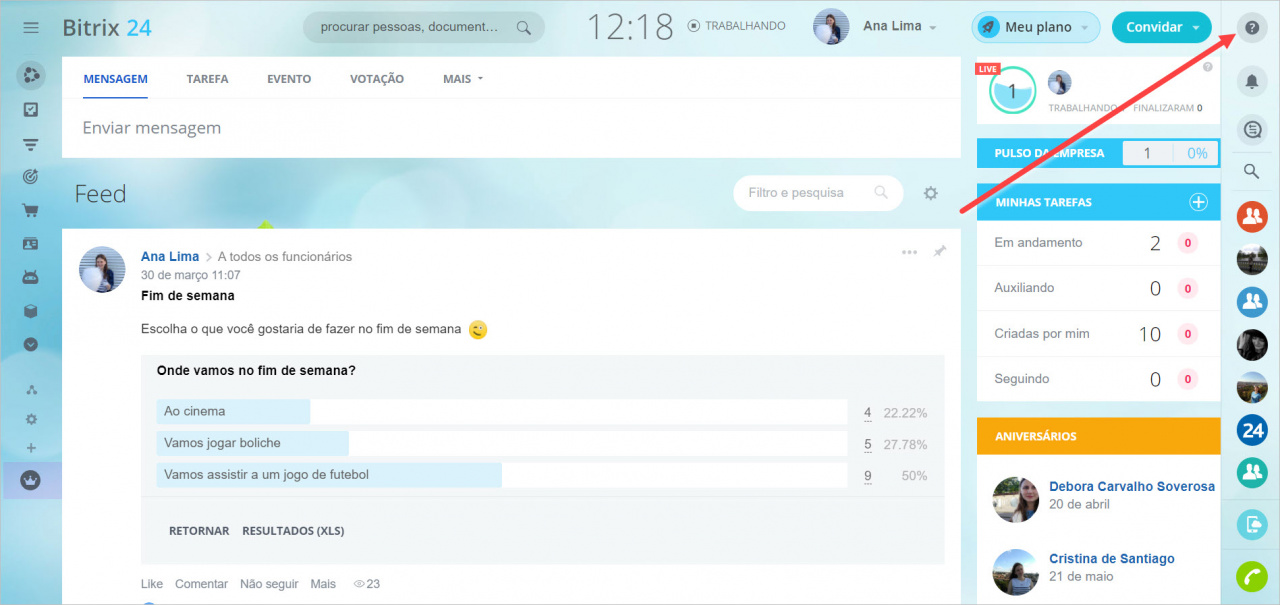Open the shopping cart icon in left sidebar
The image size is (1280, 605).
coord(30,209)
